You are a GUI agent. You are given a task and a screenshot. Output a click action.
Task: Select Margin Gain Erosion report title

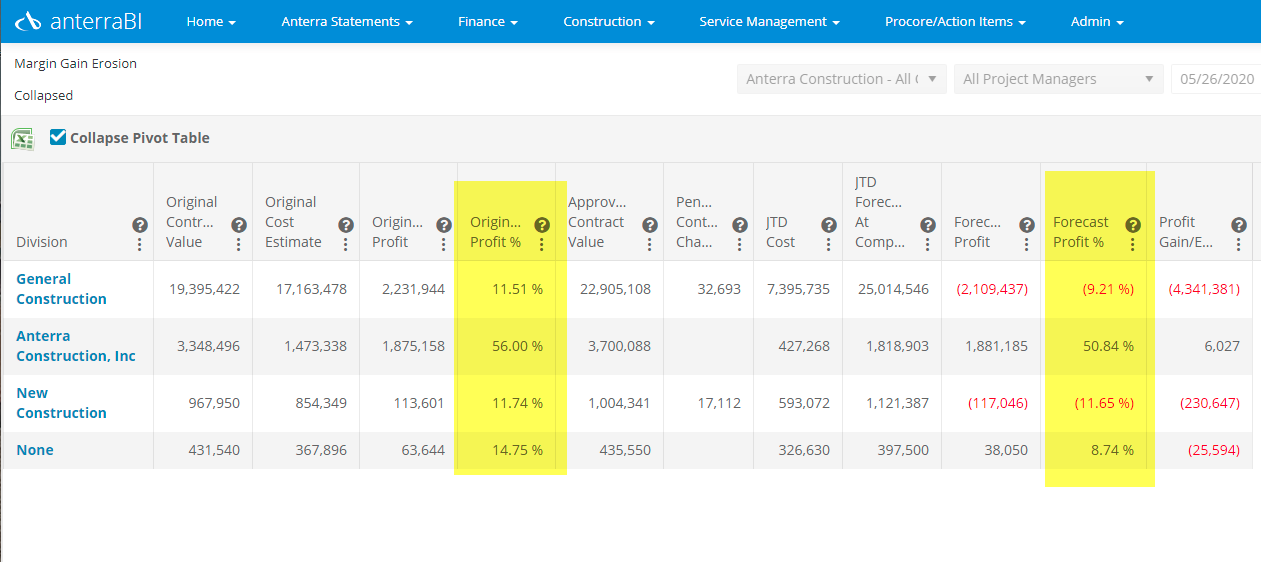(x=75, y=63)
